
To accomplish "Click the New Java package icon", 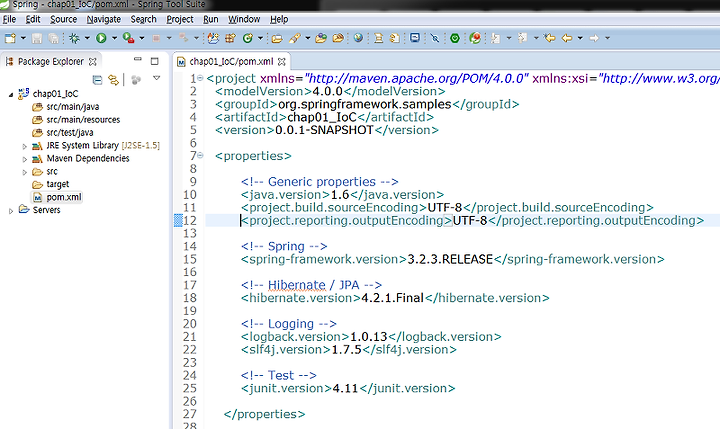I will [x=230, y=38].
